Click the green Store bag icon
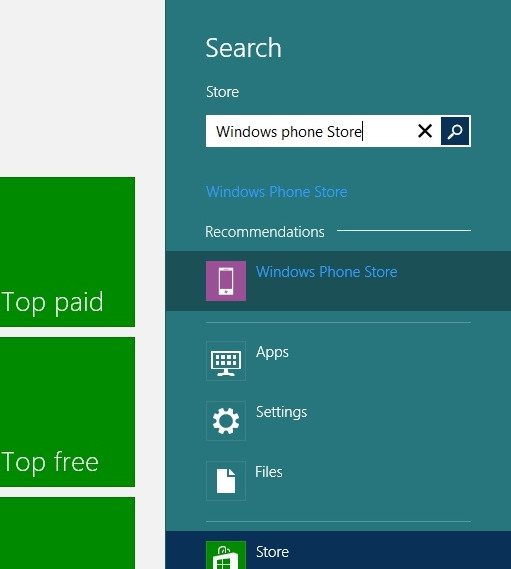The width and height of the screenshot is (511, 569). coord(226,555)
